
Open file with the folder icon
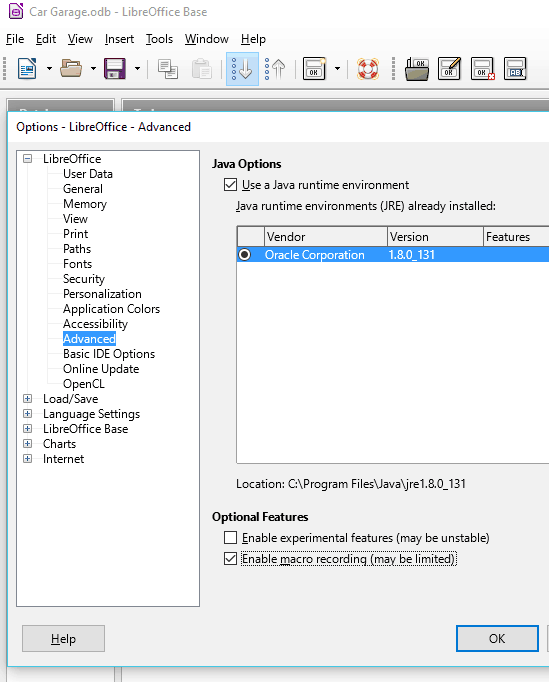71,69
